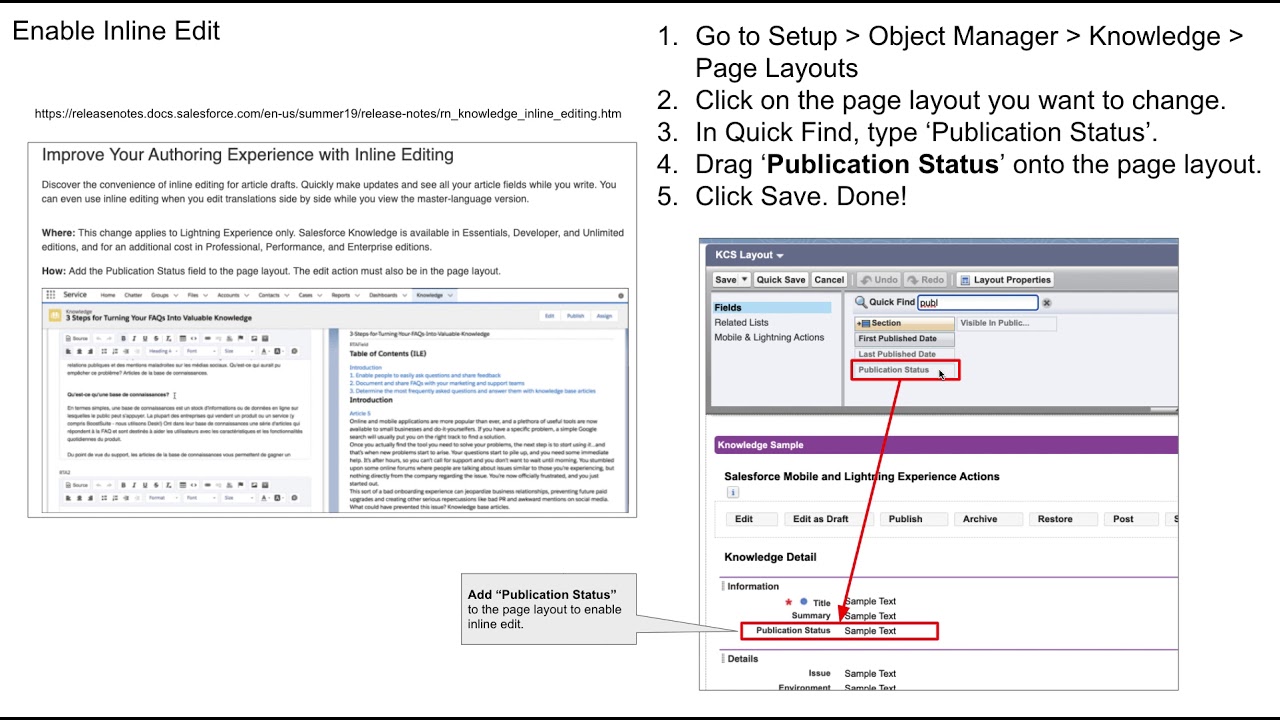Click the Redo toolbar button
1280x720 pixels.
[x=925, y=280]
